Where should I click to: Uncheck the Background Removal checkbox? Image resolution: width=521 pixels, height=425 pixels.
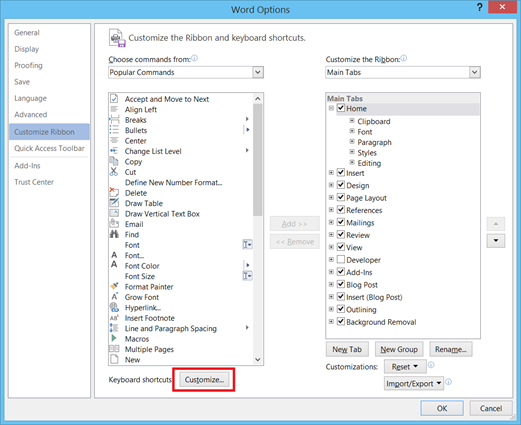click(x=341, y=322)
